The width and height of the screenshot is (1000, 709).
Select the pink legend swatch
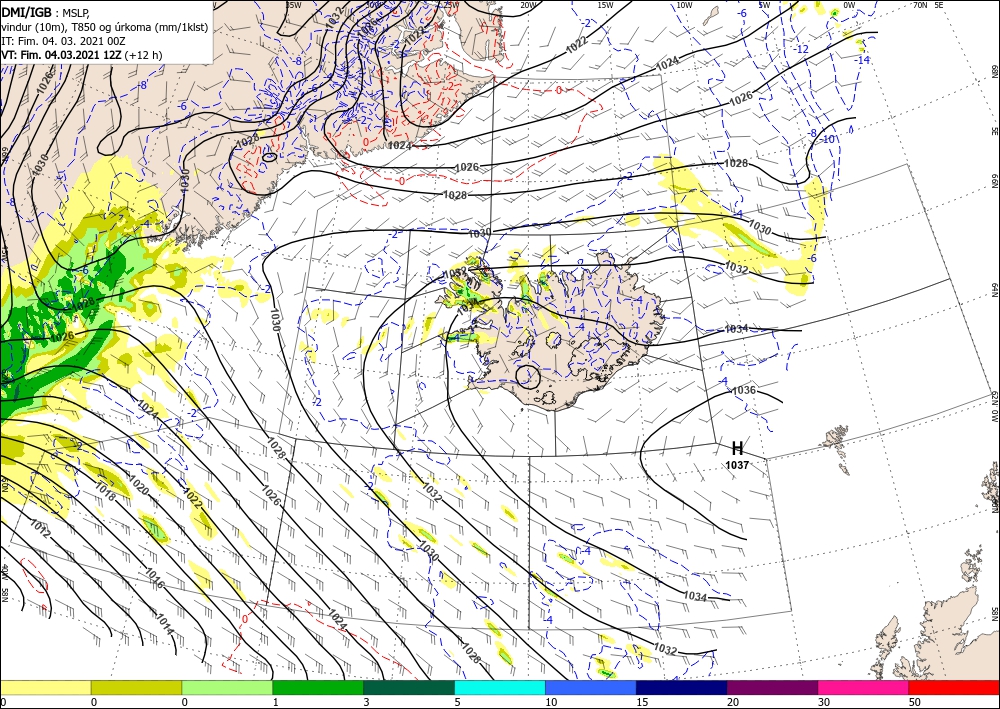864,687
